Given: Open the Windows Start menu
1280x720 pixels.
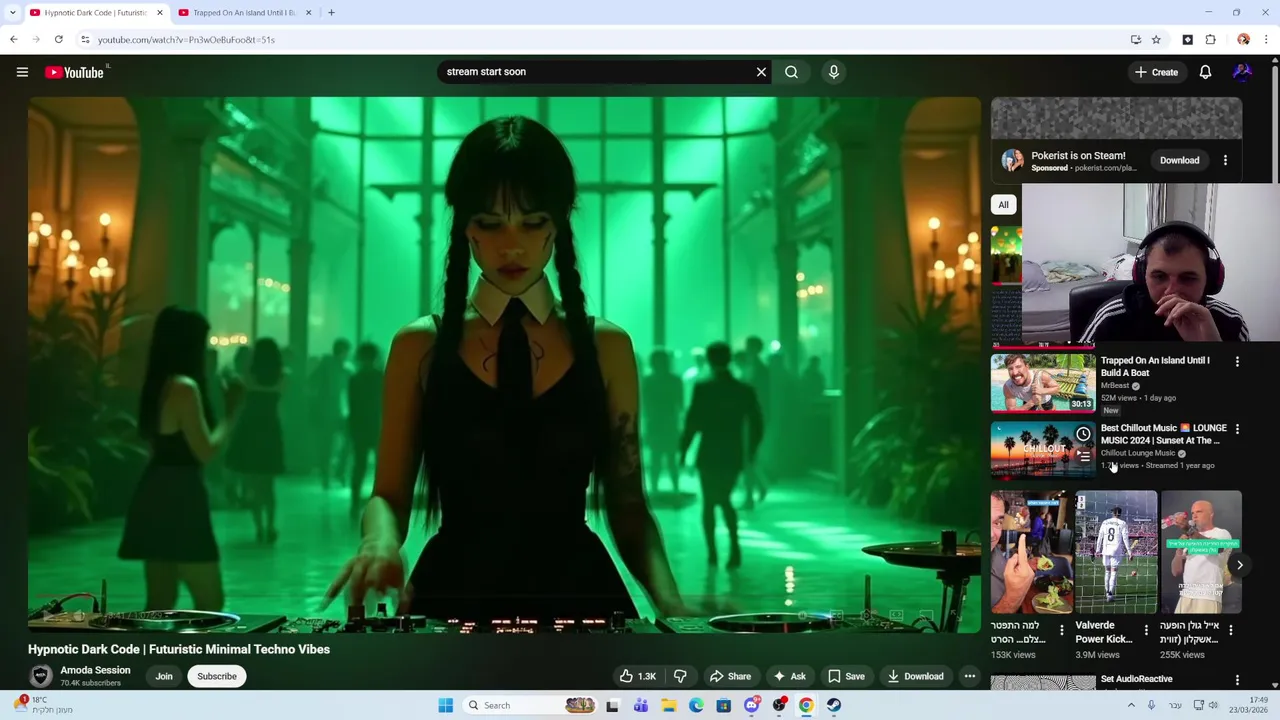Looking at the screenshot, I should point(446,705).
